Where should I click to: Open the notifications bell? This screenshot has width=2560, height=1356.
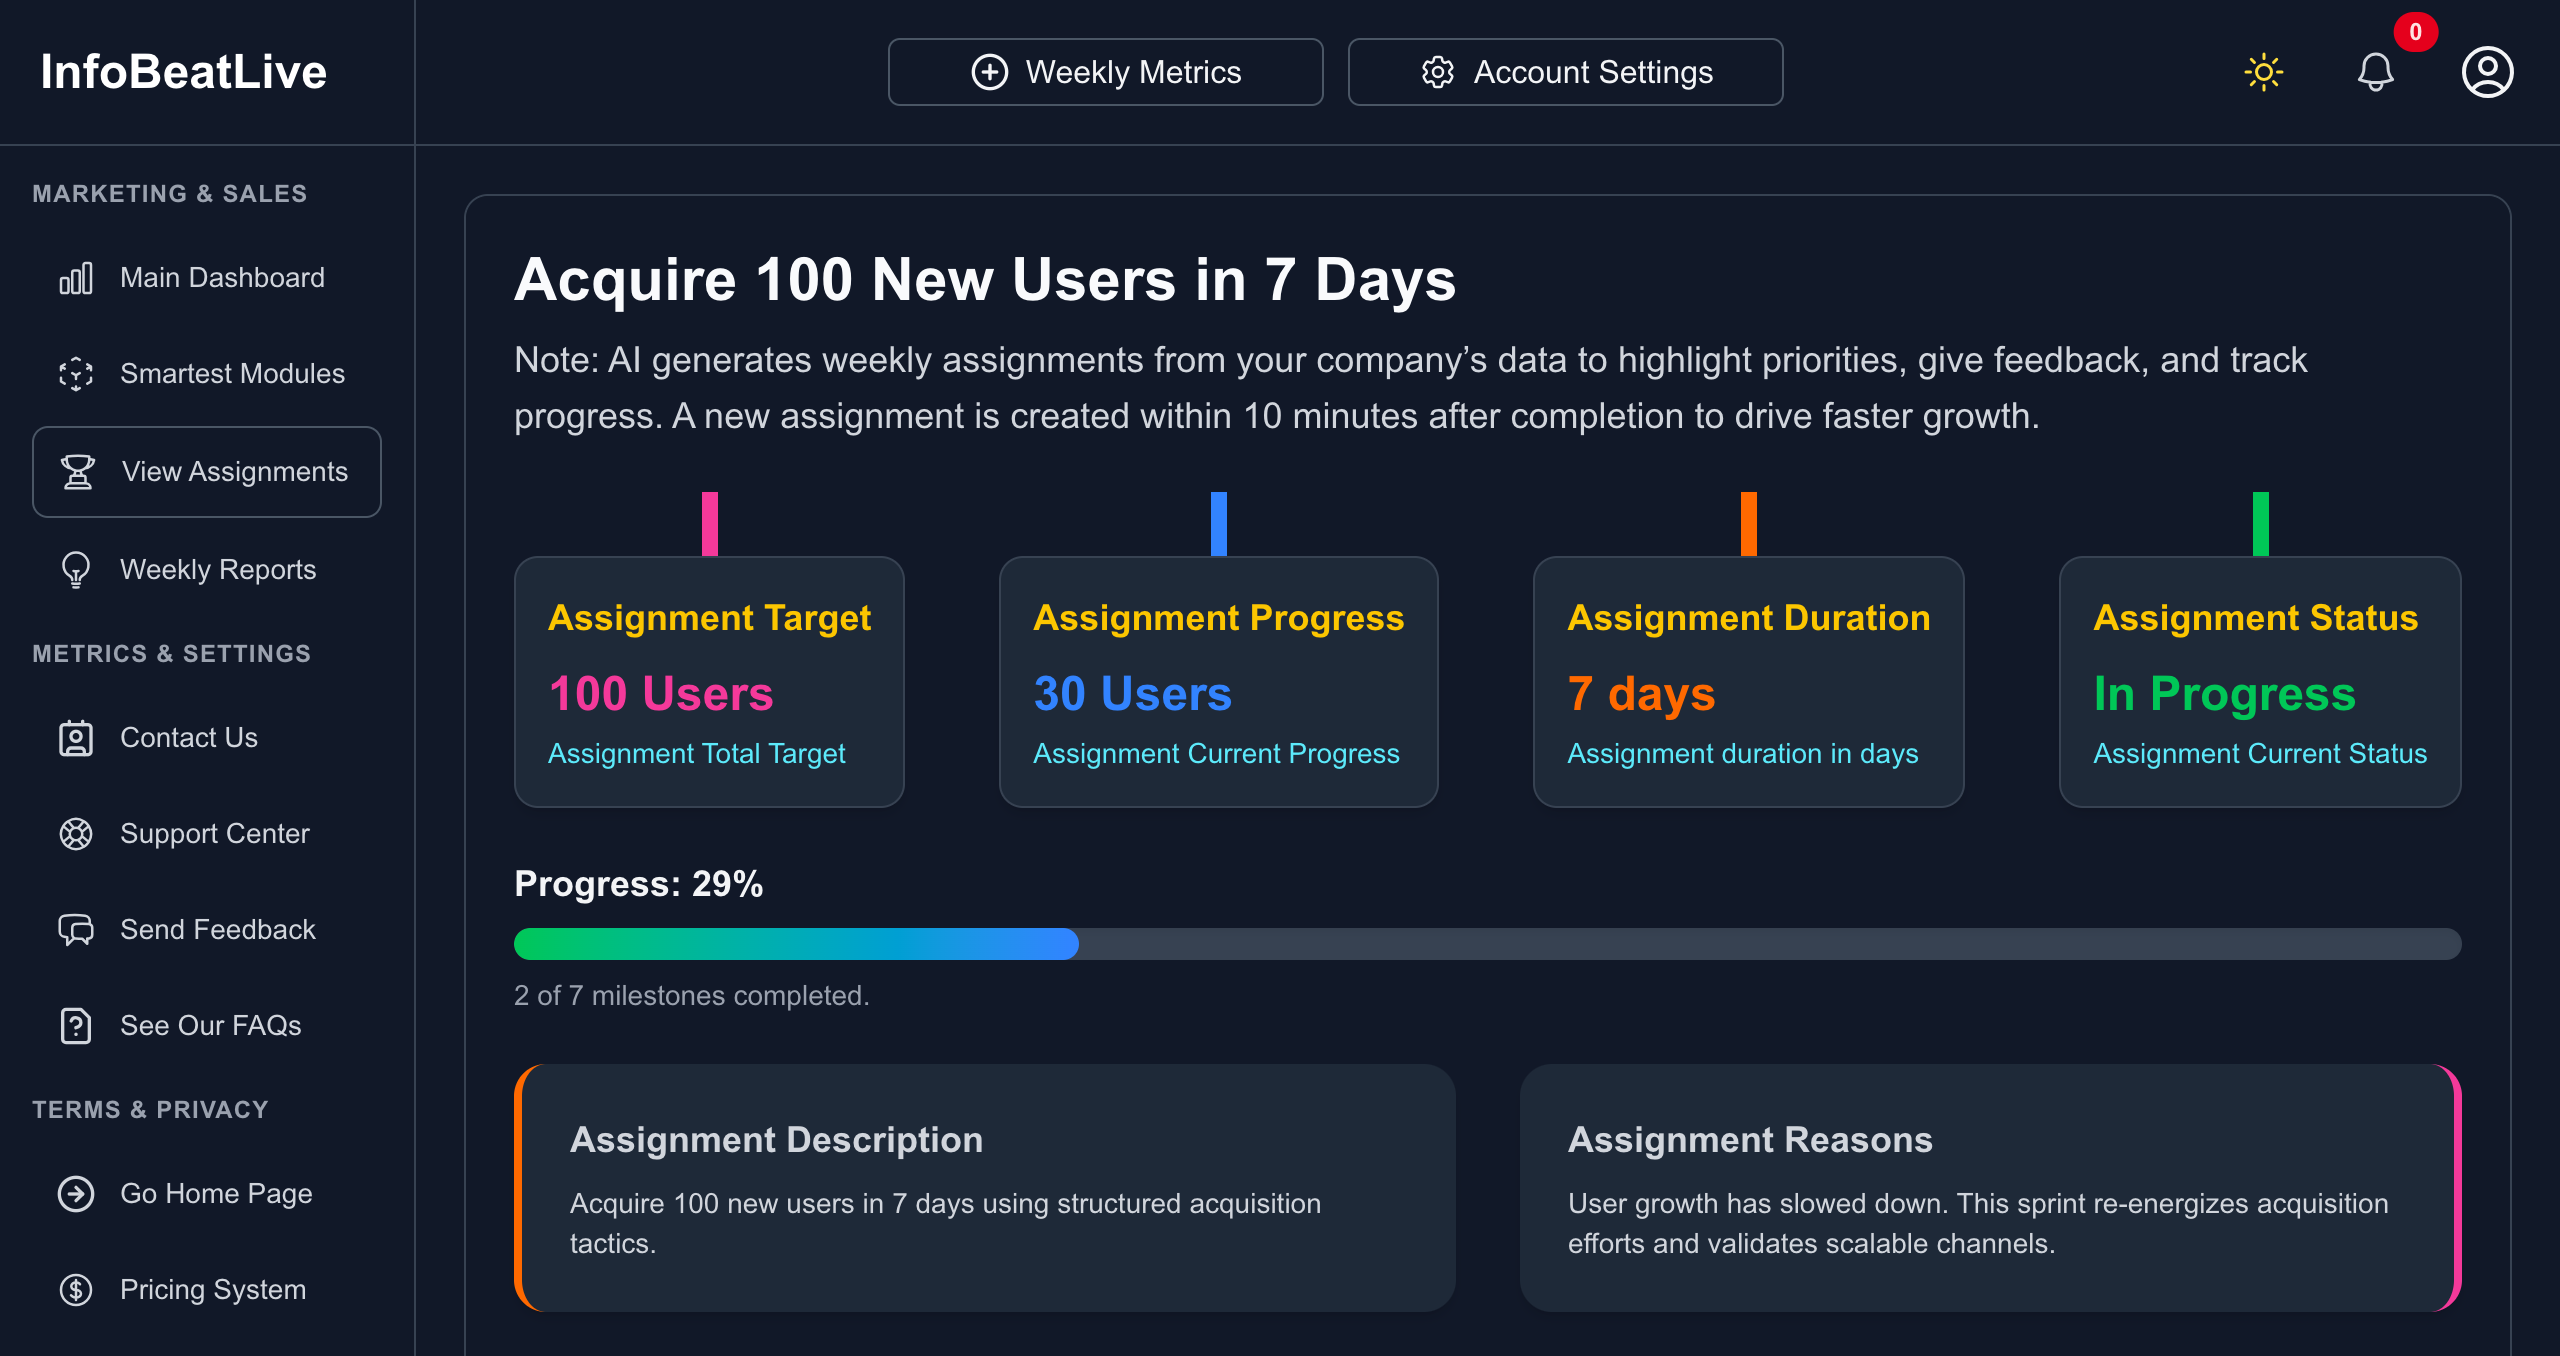[2375, 72]
